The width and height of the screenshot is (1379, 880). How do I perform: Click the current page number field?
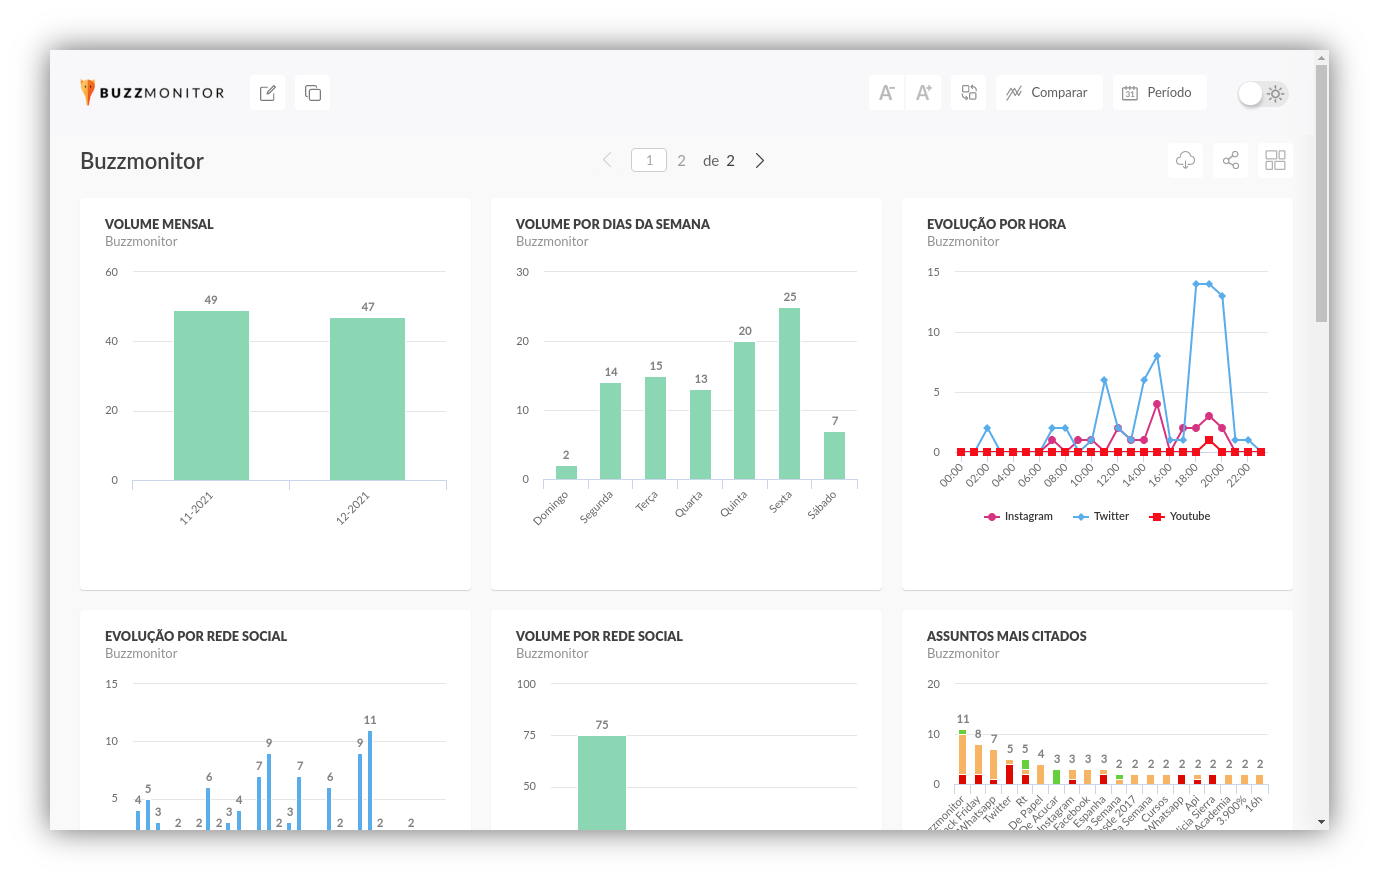point(649,161)
